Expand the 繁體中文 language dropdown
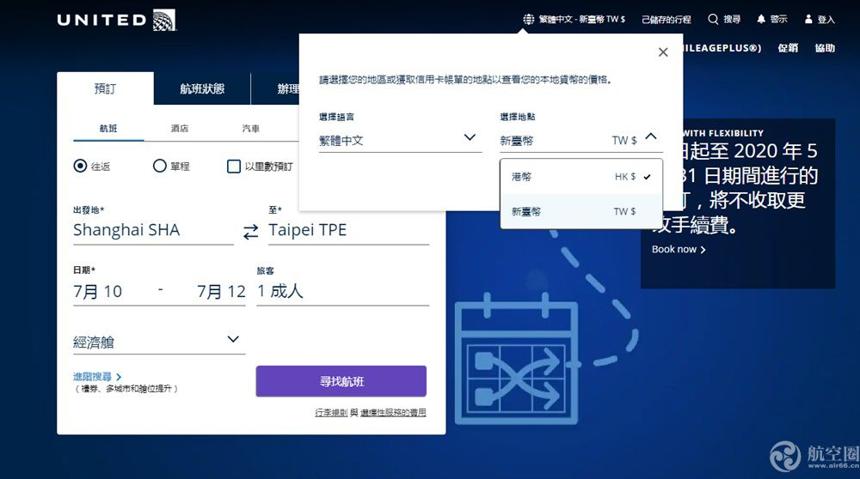Image resolution: width=860 pixels, height=479 pixels. coord(400,140)
